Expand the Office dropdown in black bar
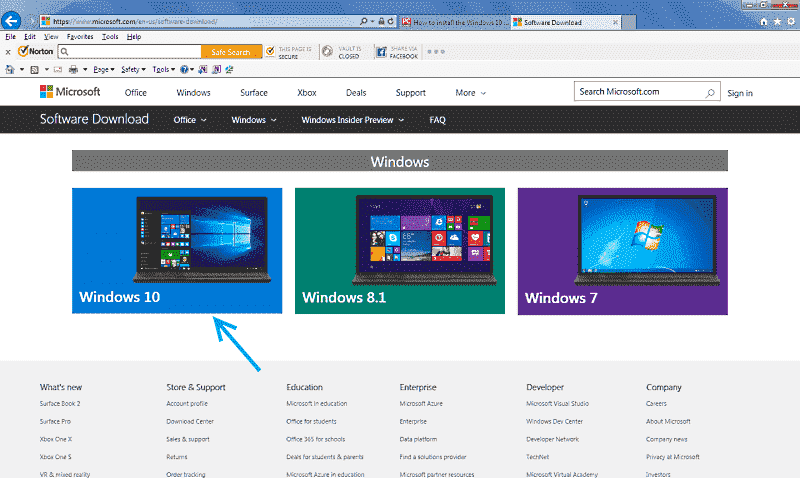 (189, 120)
